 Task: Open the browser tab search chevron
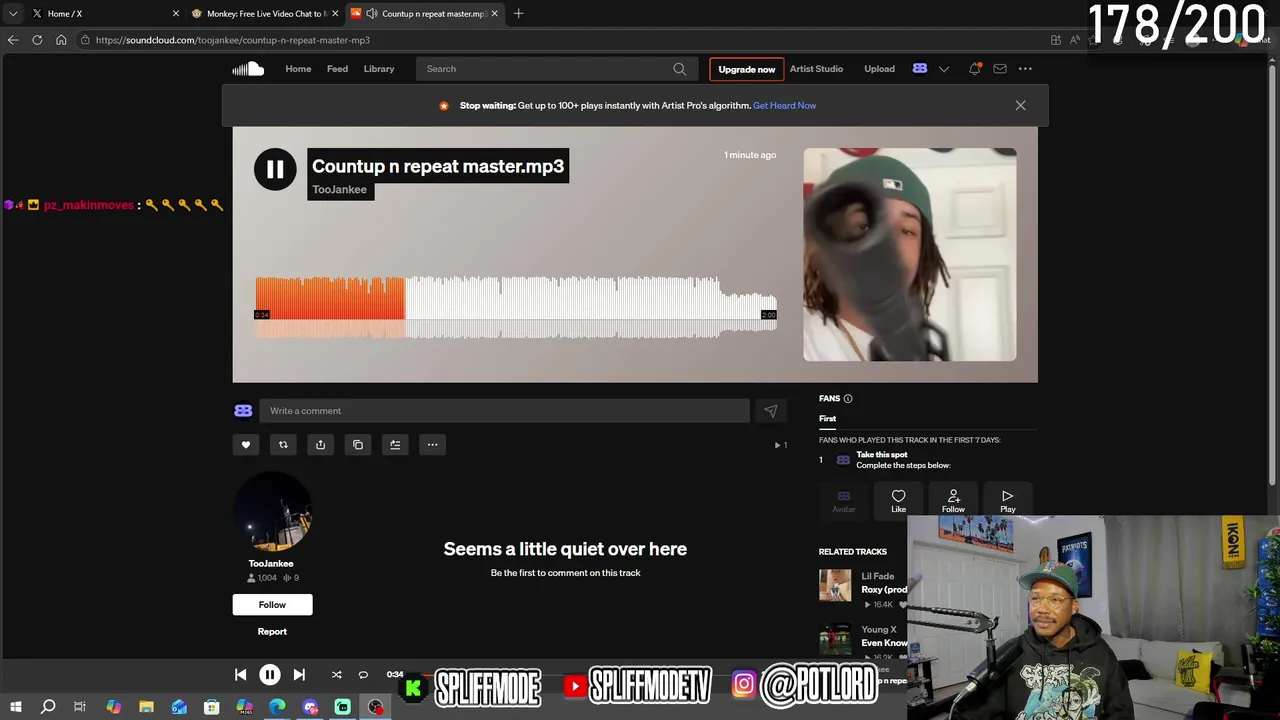(13, 14)
